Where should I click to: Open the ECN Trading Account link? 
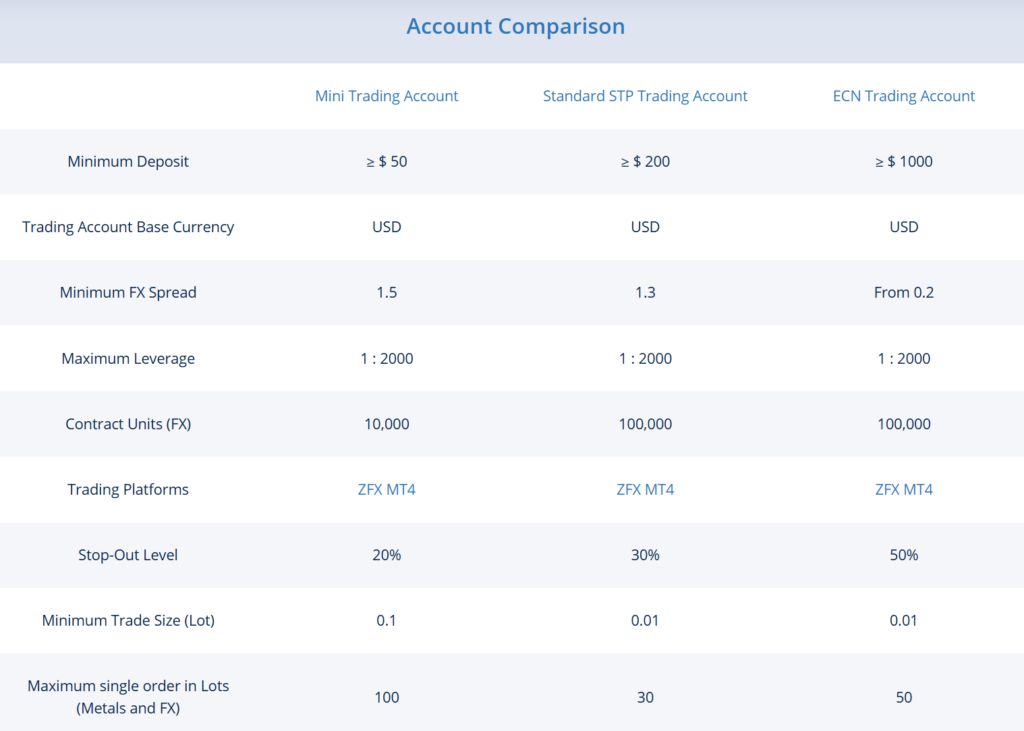pyautogui.click(x=903, y=96)
